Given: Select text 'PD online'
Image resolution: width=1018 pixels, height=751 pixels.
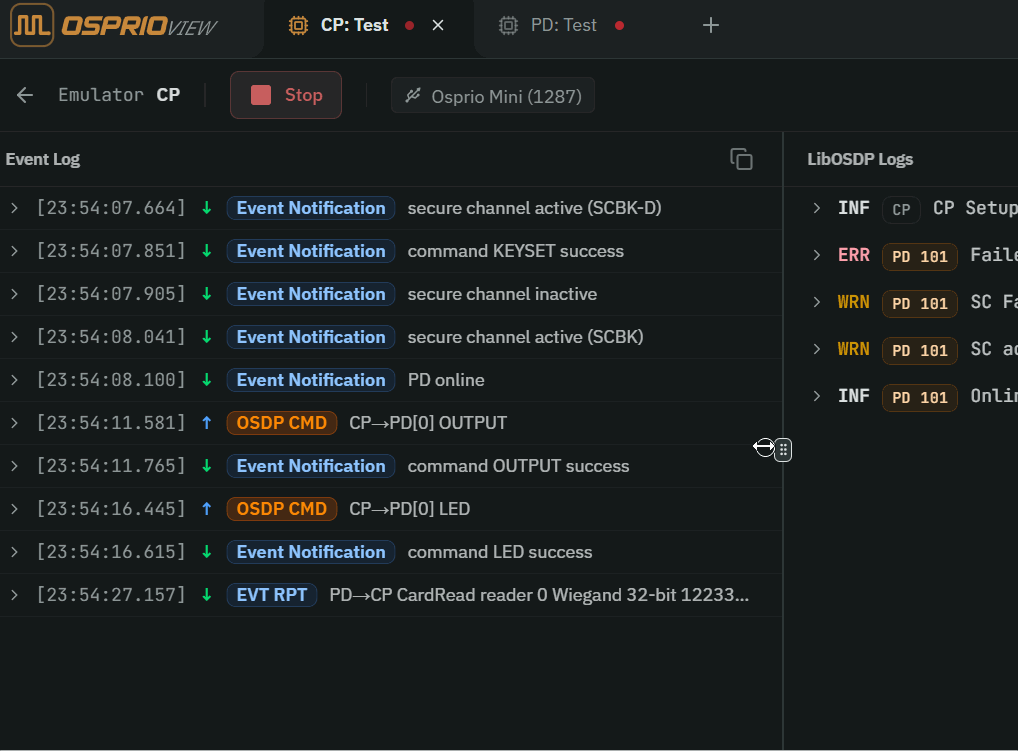Looking at the screenshot, I should pos(446,380).
